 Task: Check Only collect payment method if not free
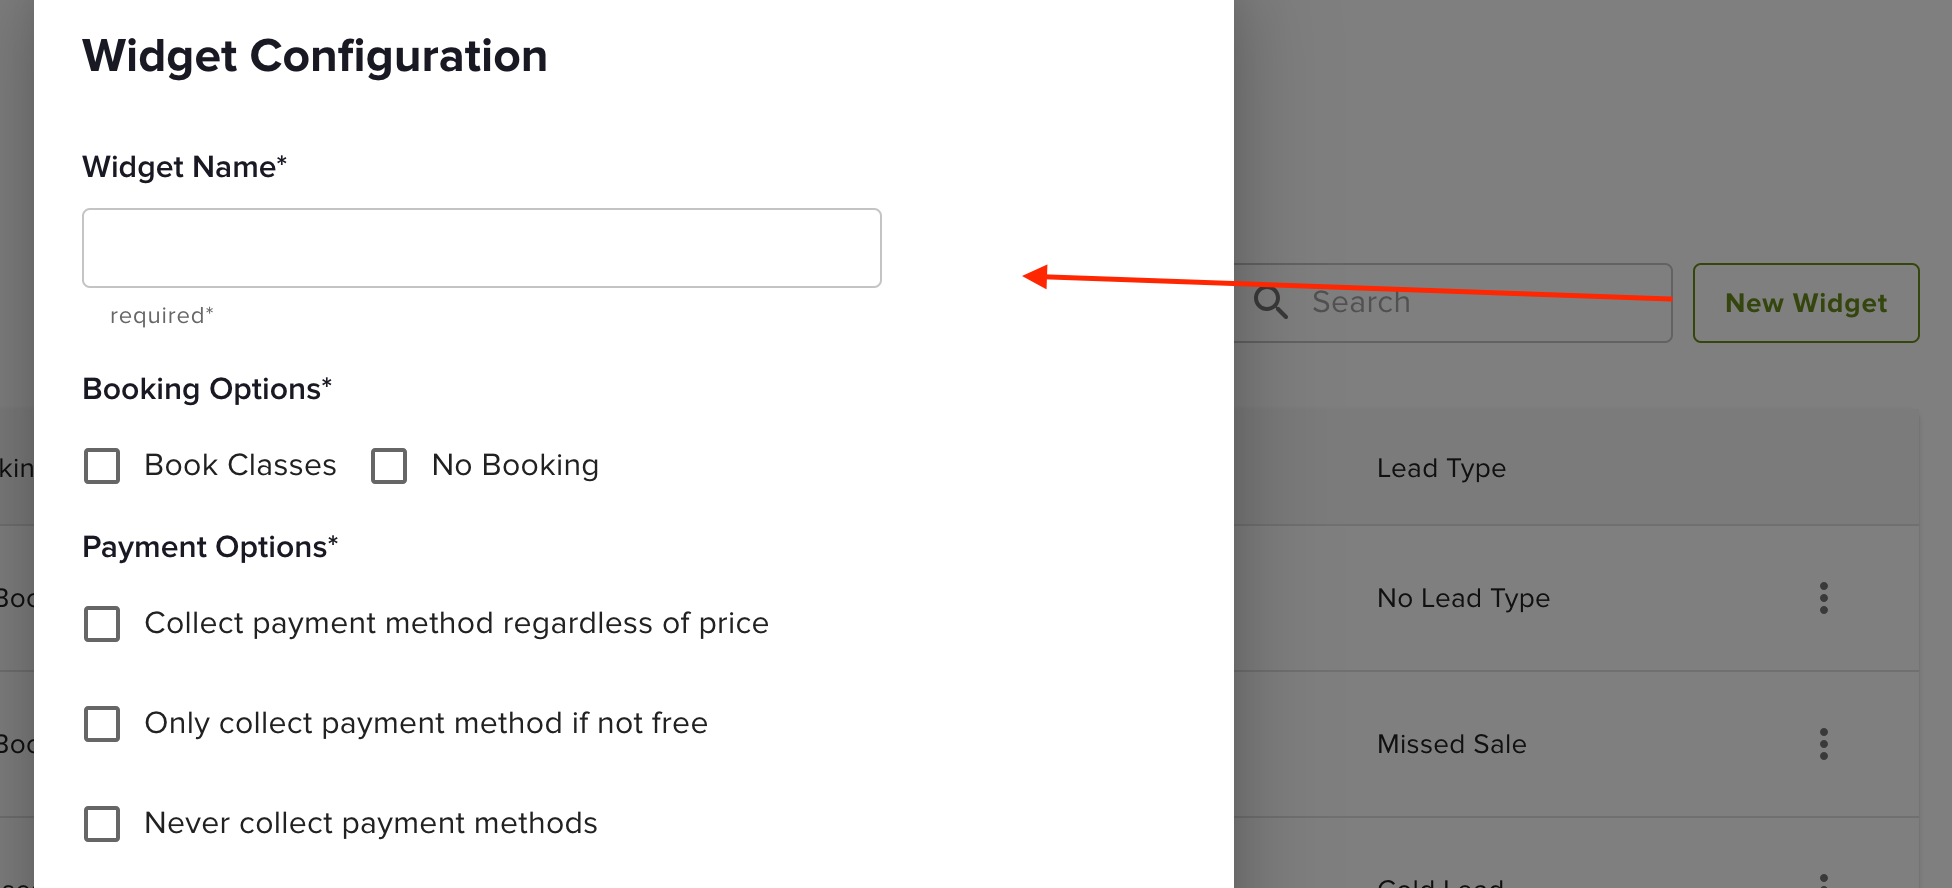tap(102, 724)
